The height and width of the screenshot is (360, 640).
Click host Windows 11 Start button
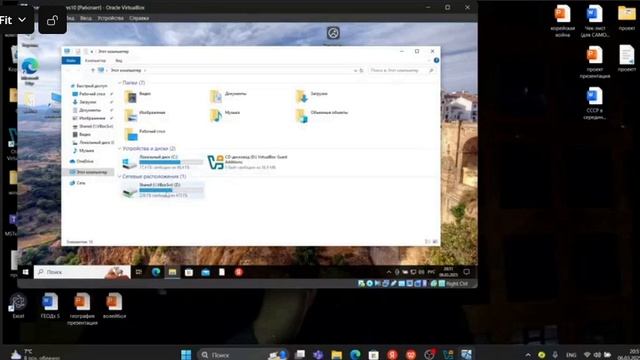pos(186,354)
